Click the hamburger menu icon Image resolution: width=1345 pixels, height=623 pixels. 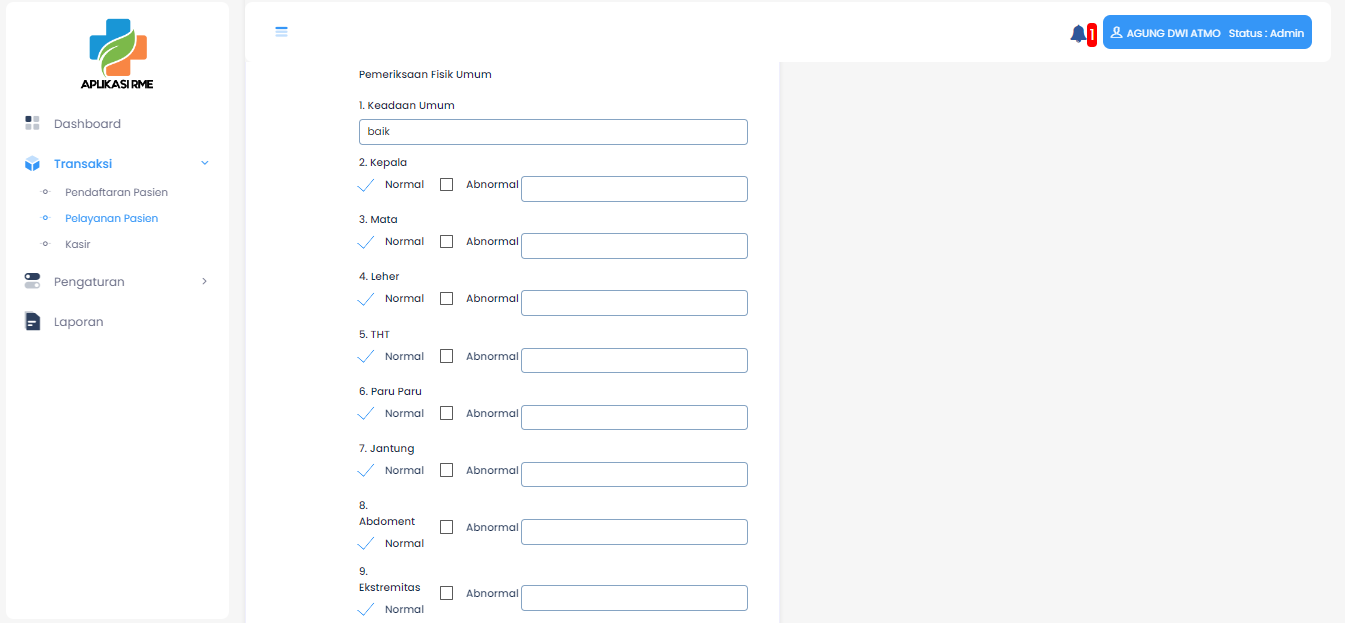point(282,32)
